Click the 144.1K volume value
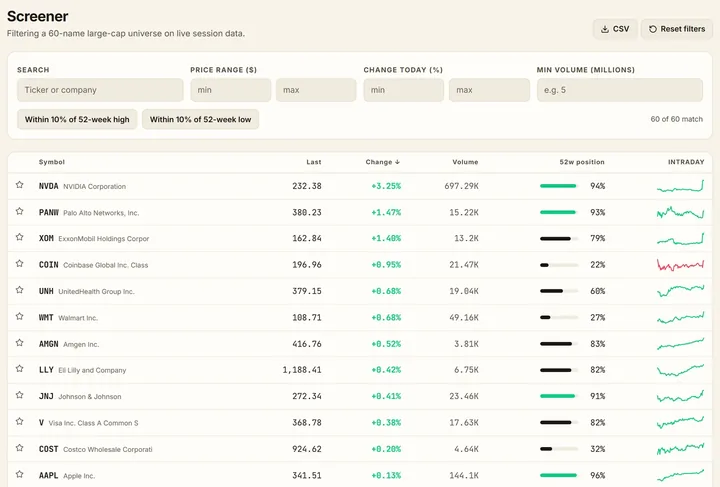The image size is (720, 487). tap(464, 476)
